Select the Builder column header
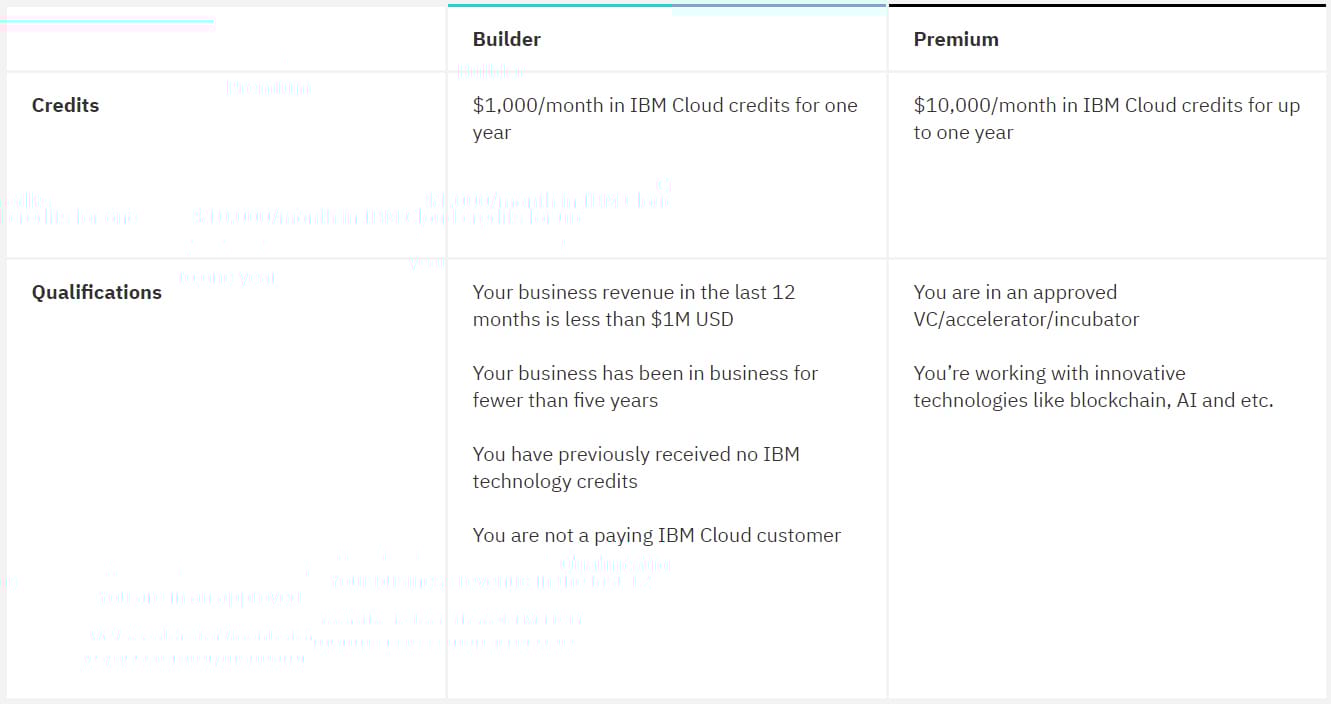The width and height of the screenshot is (1331, 704). (x=506, y=40)
